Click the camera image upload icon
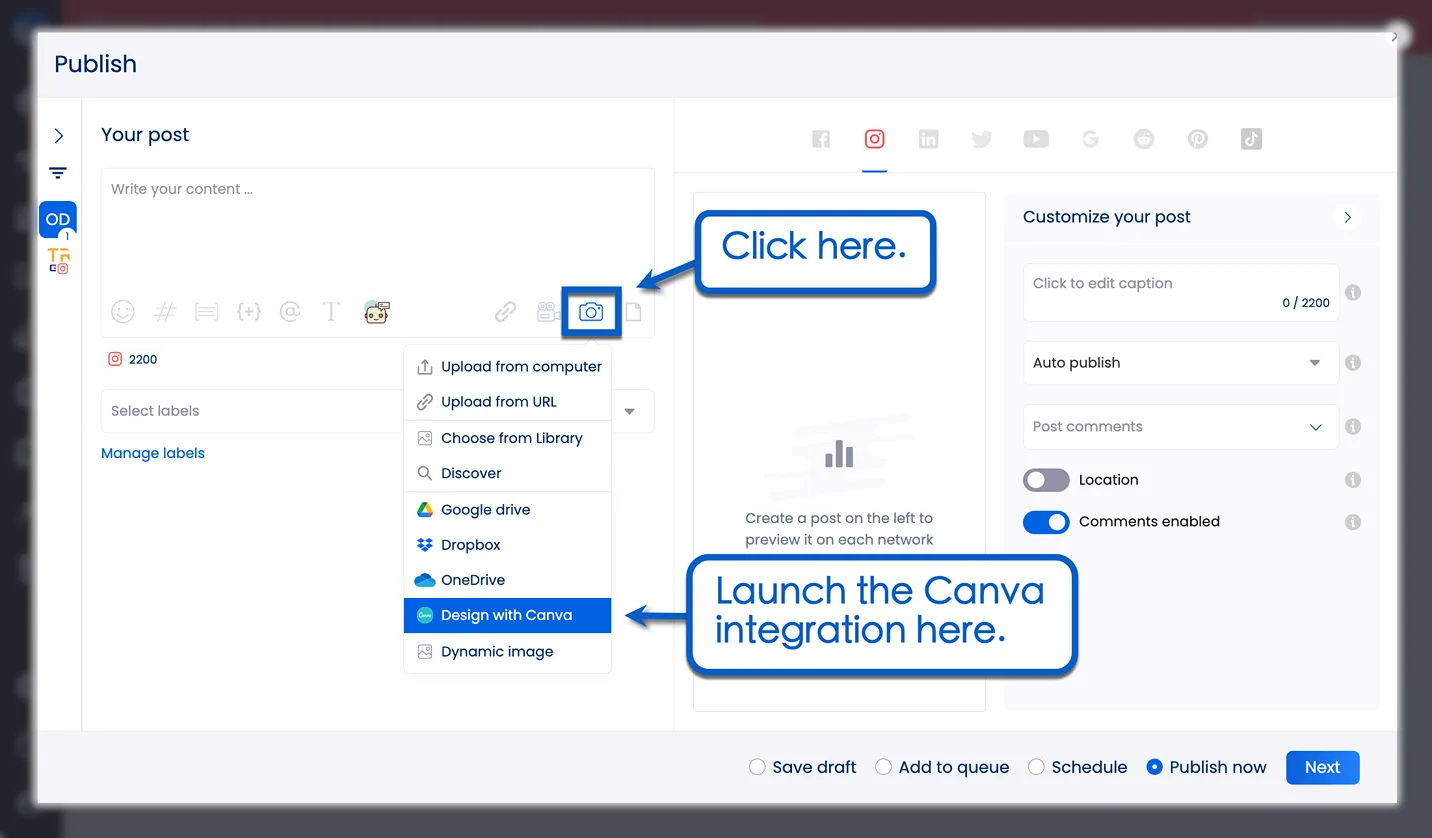The image size is (1432, 838). pyautogui.click(x=591, y=312)
